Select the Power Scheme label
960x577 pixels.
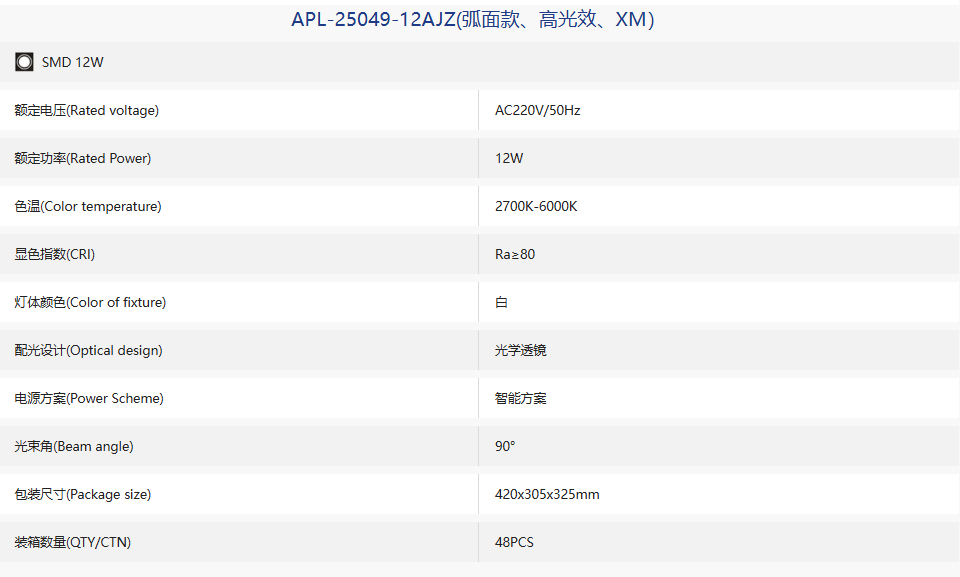pyautogui.click(x=89, y=398)
